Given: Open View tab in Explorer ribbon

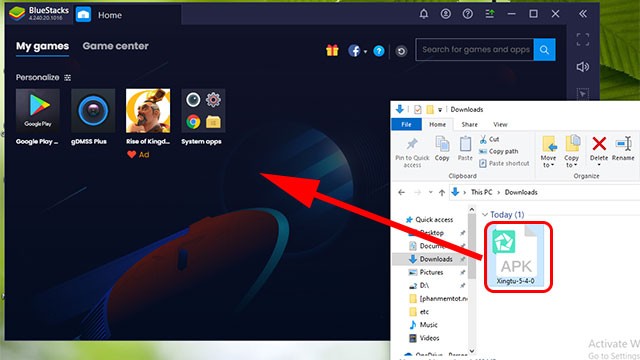Looking at the screenshot, I should pos(500,124).
